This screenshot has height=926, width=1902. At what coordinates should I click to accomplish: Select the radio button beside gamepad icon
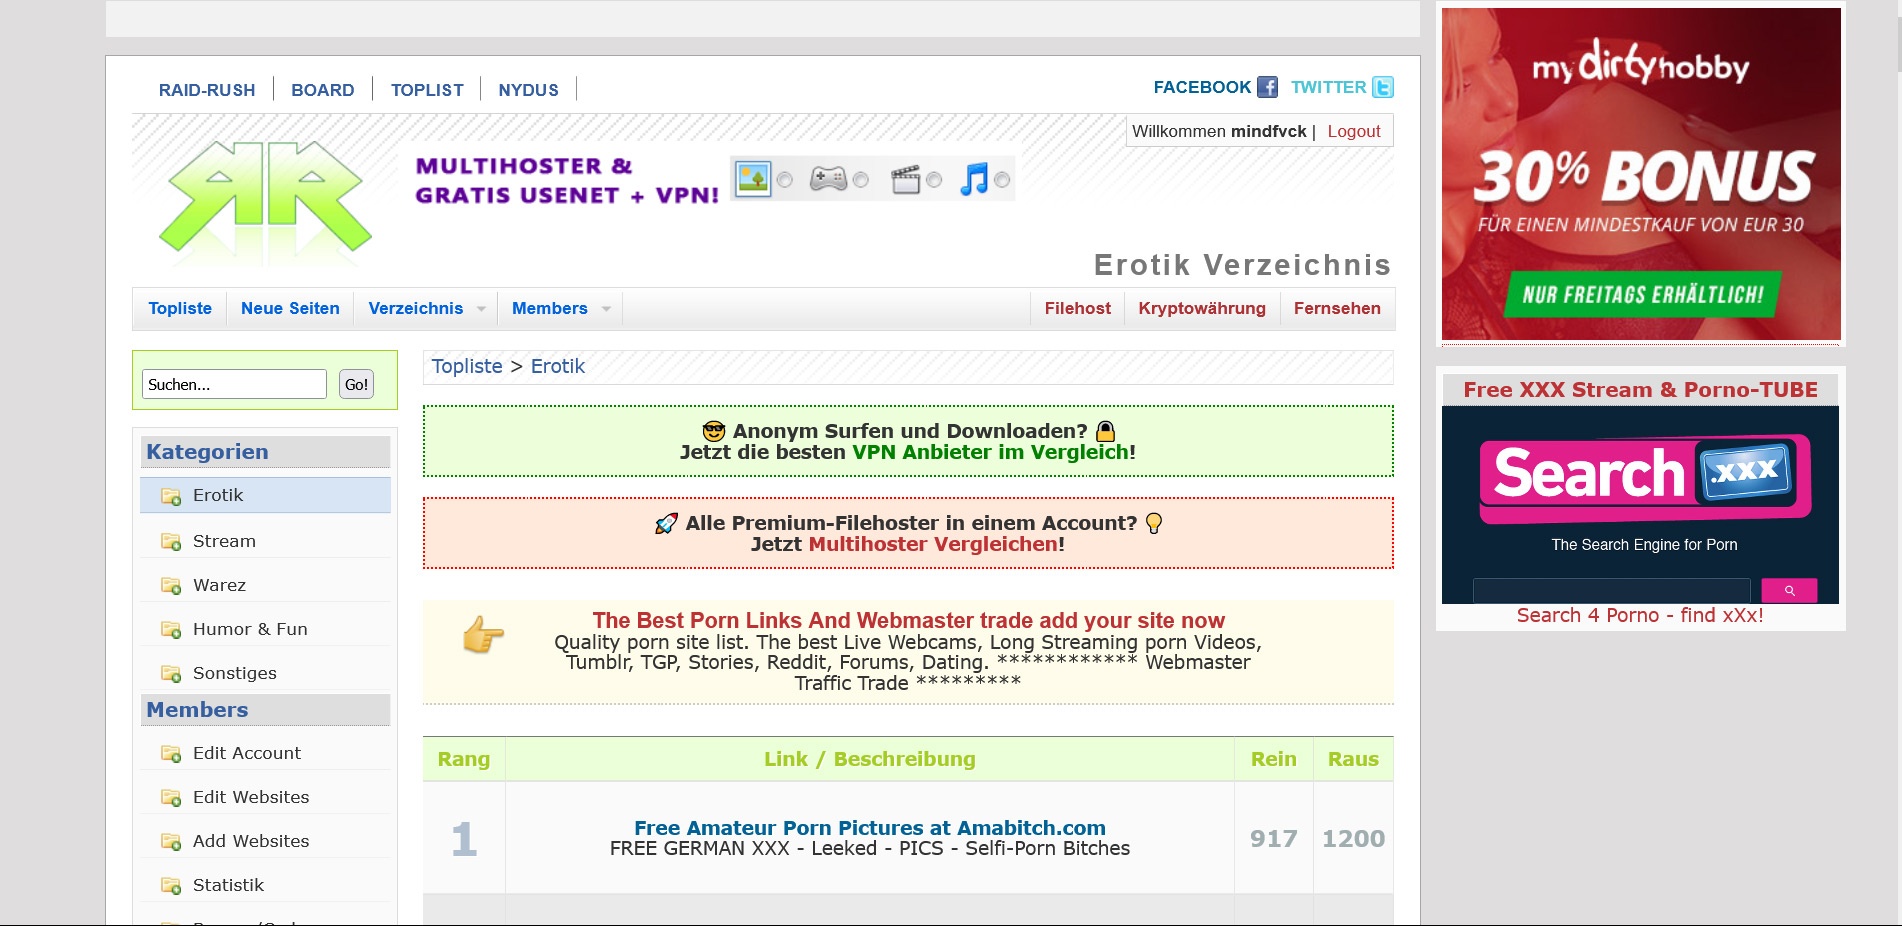point(860,180)
